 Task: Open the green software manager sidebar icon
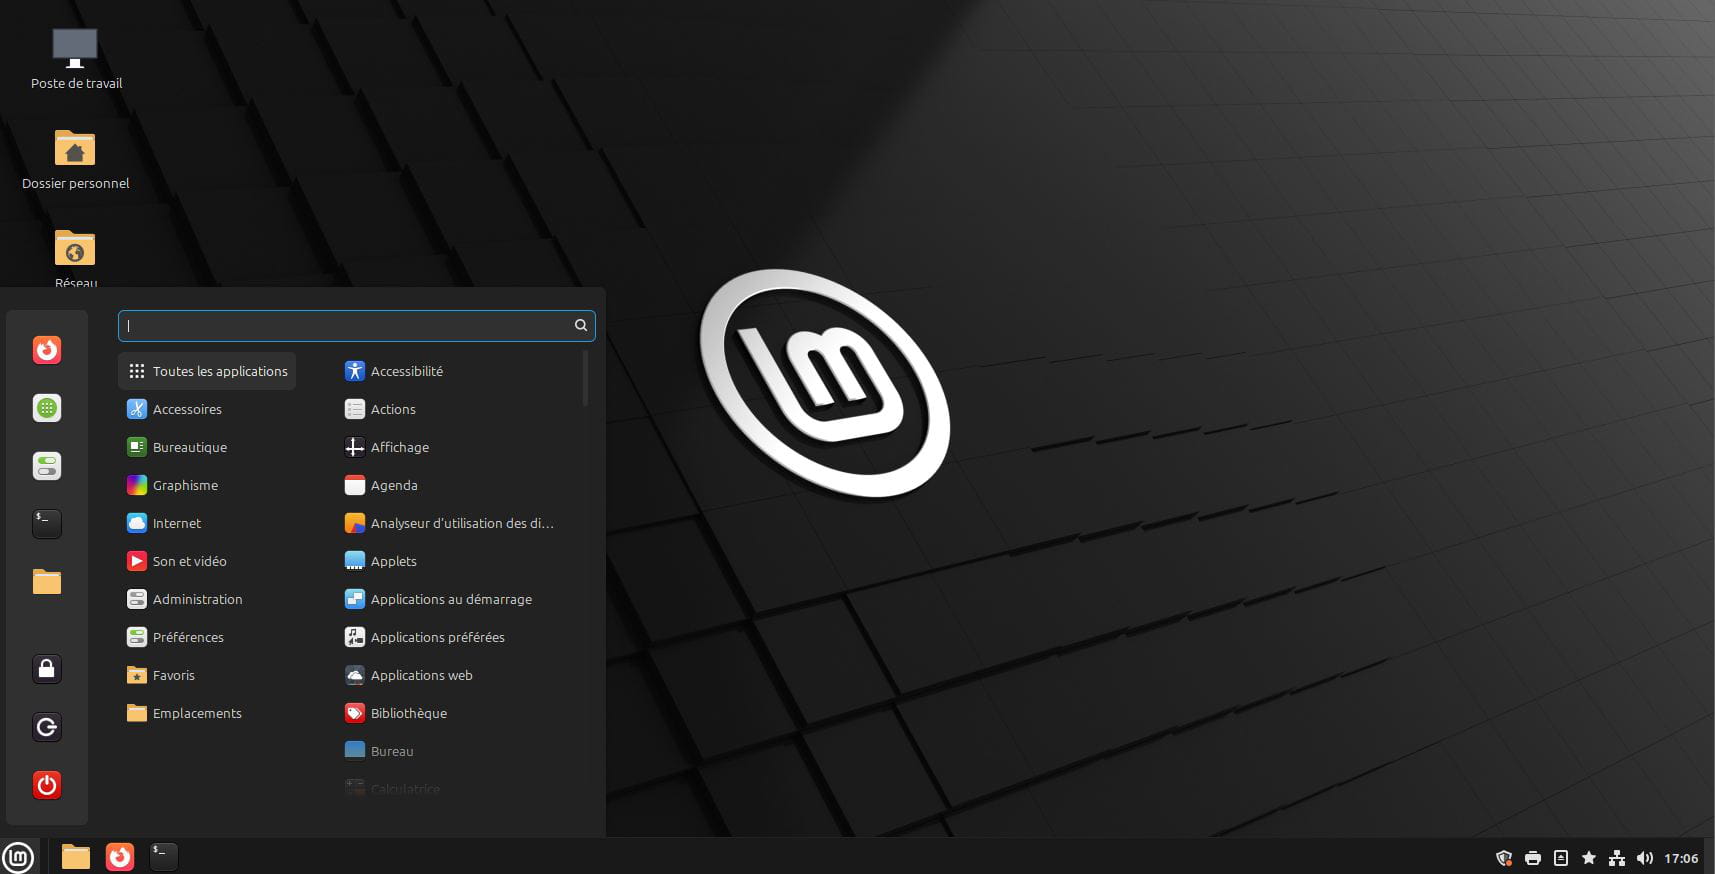click(47, 408)
